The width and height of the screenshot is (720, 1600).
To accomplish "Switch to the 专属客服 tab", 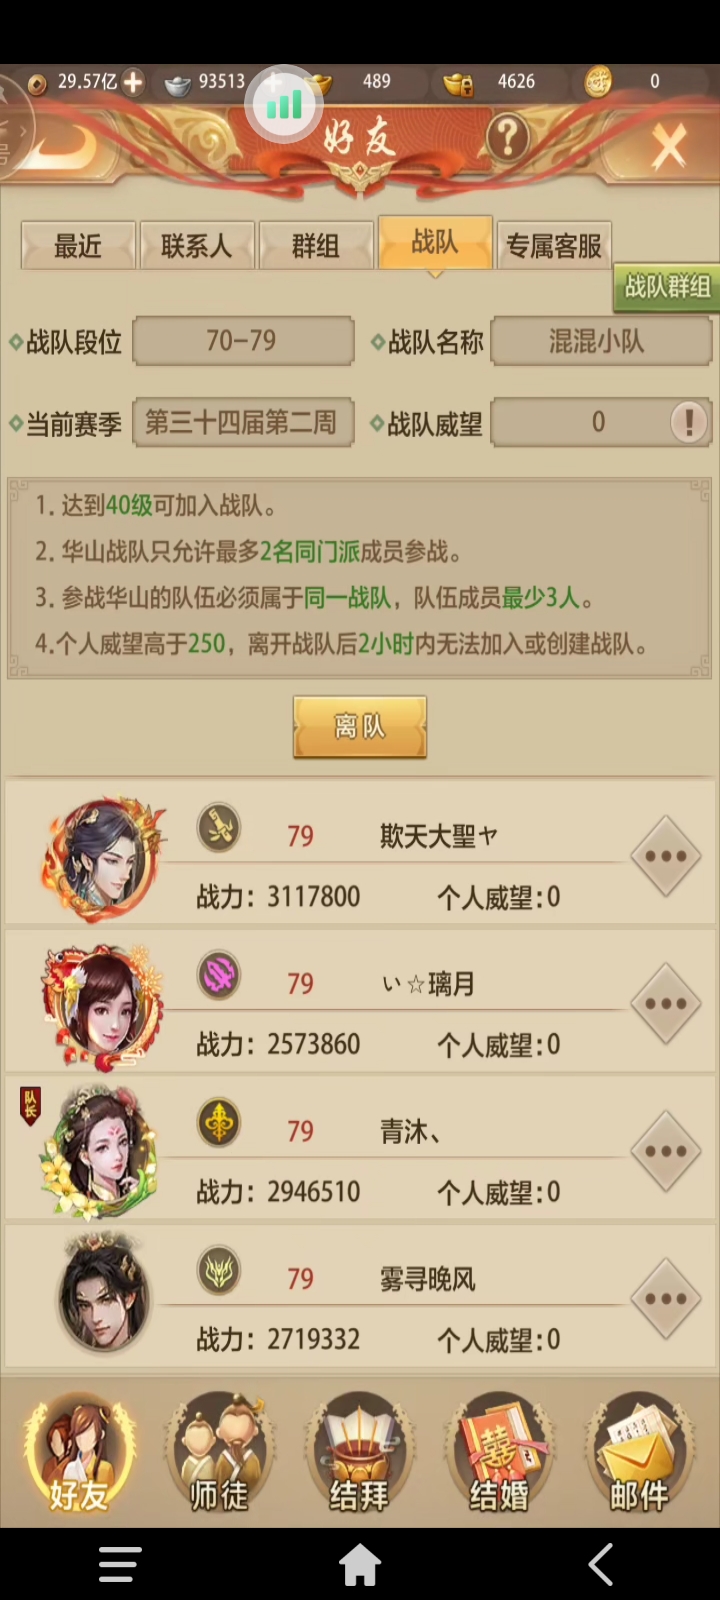I will [554, 246].
